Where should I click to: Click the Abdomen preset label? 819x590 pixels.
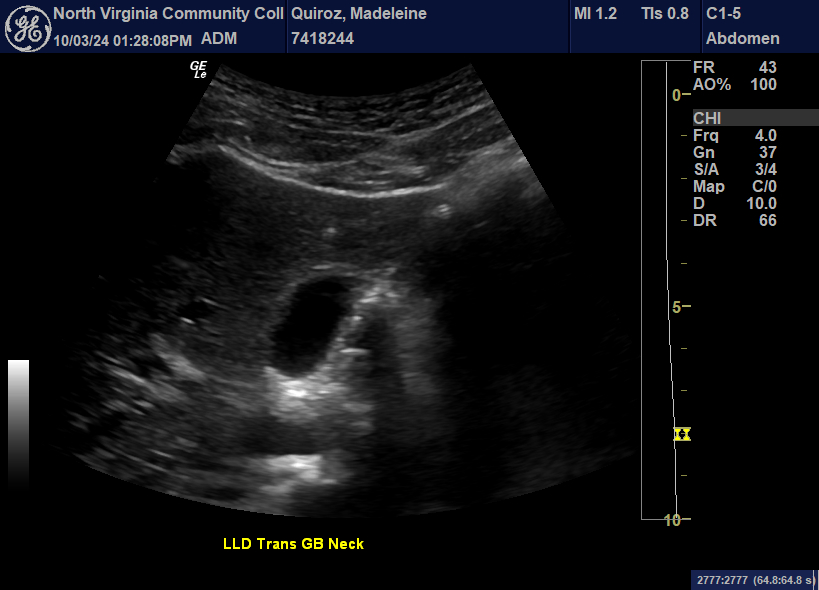(x=742, y=39)
